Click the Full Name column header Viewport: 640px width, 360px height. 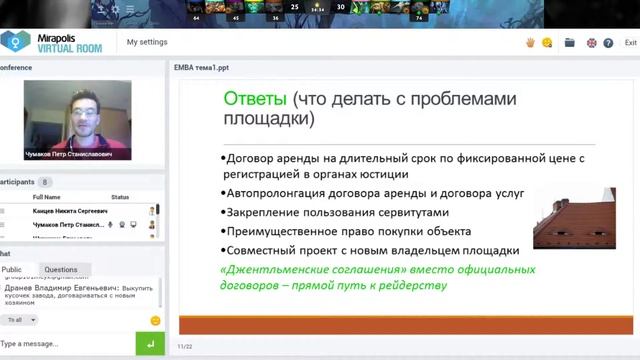point(47,197)
